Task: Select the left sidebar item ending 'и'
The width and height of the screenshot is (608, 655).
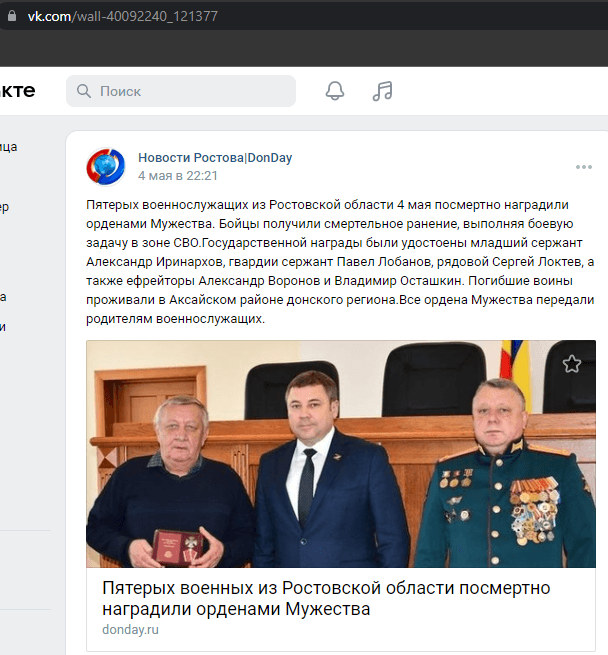Action: (x=3, y=327)
